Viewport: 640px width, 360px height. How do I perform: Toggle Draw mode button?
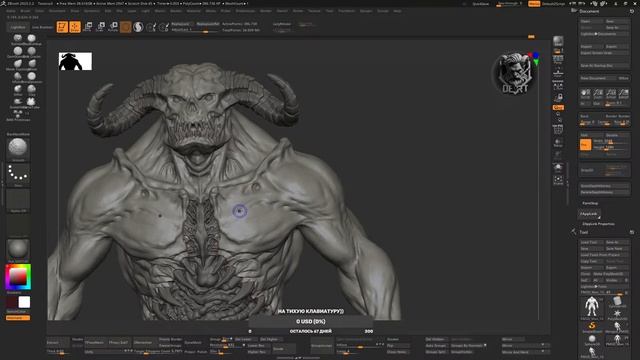pyautogui.click(x=75, y=27)
